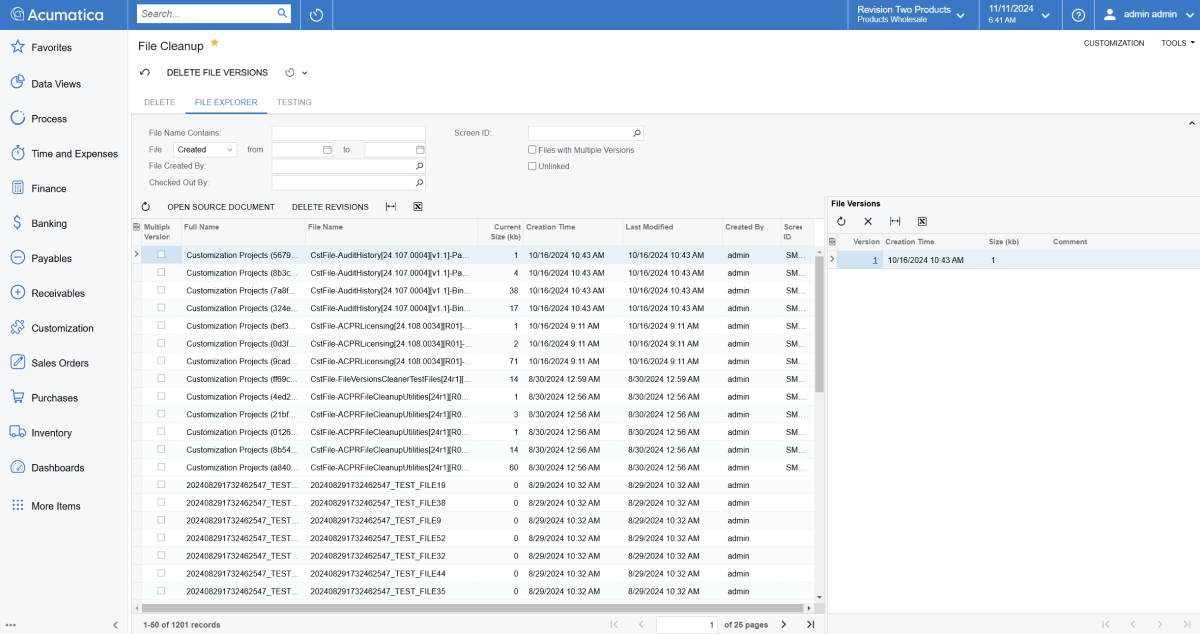Click Delete File Versions button
The width and height of the screenshot is (1200, 634).
(x=217, y=72)
